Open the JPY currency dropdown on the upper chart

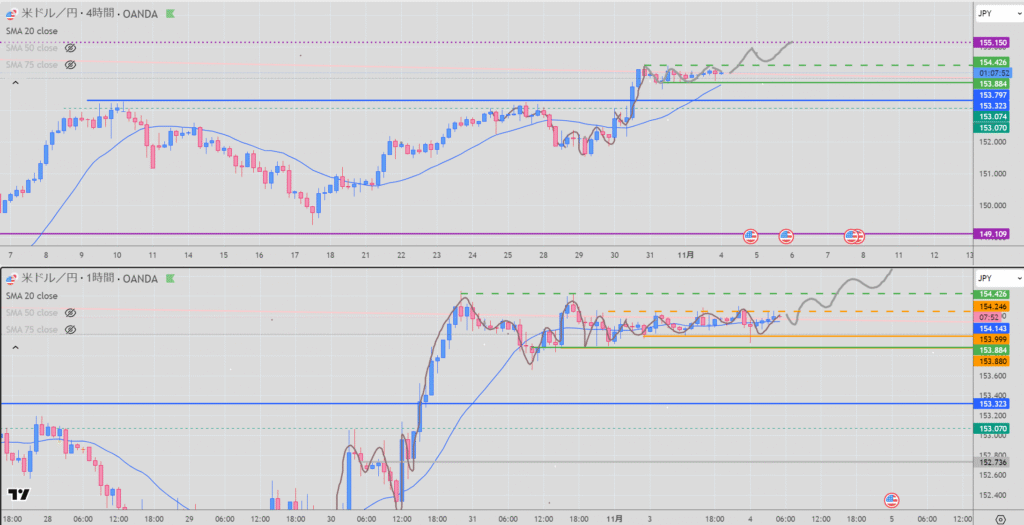[x=995, y=15]
